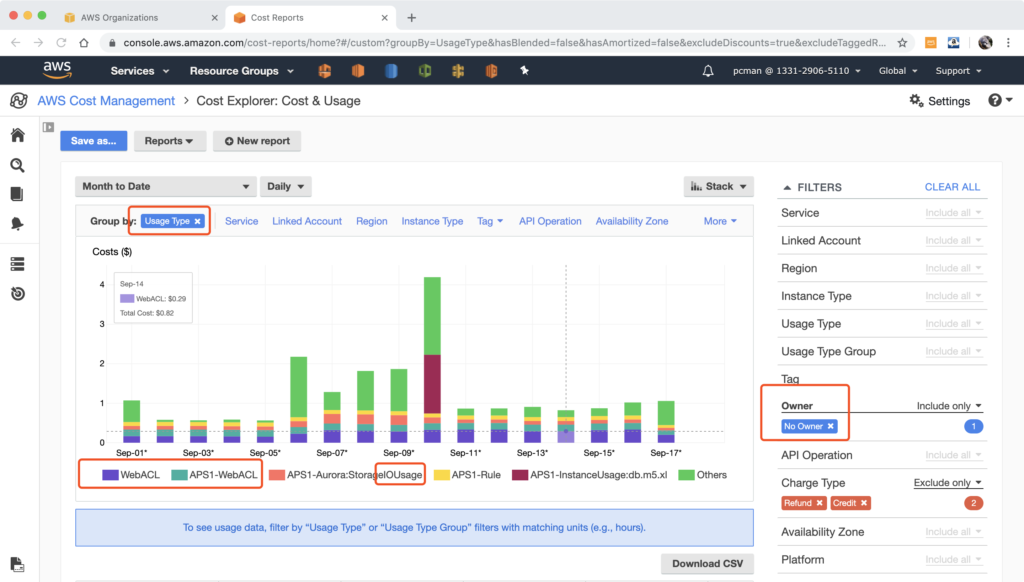
Task: Reload the page
Action: [61, 43]
